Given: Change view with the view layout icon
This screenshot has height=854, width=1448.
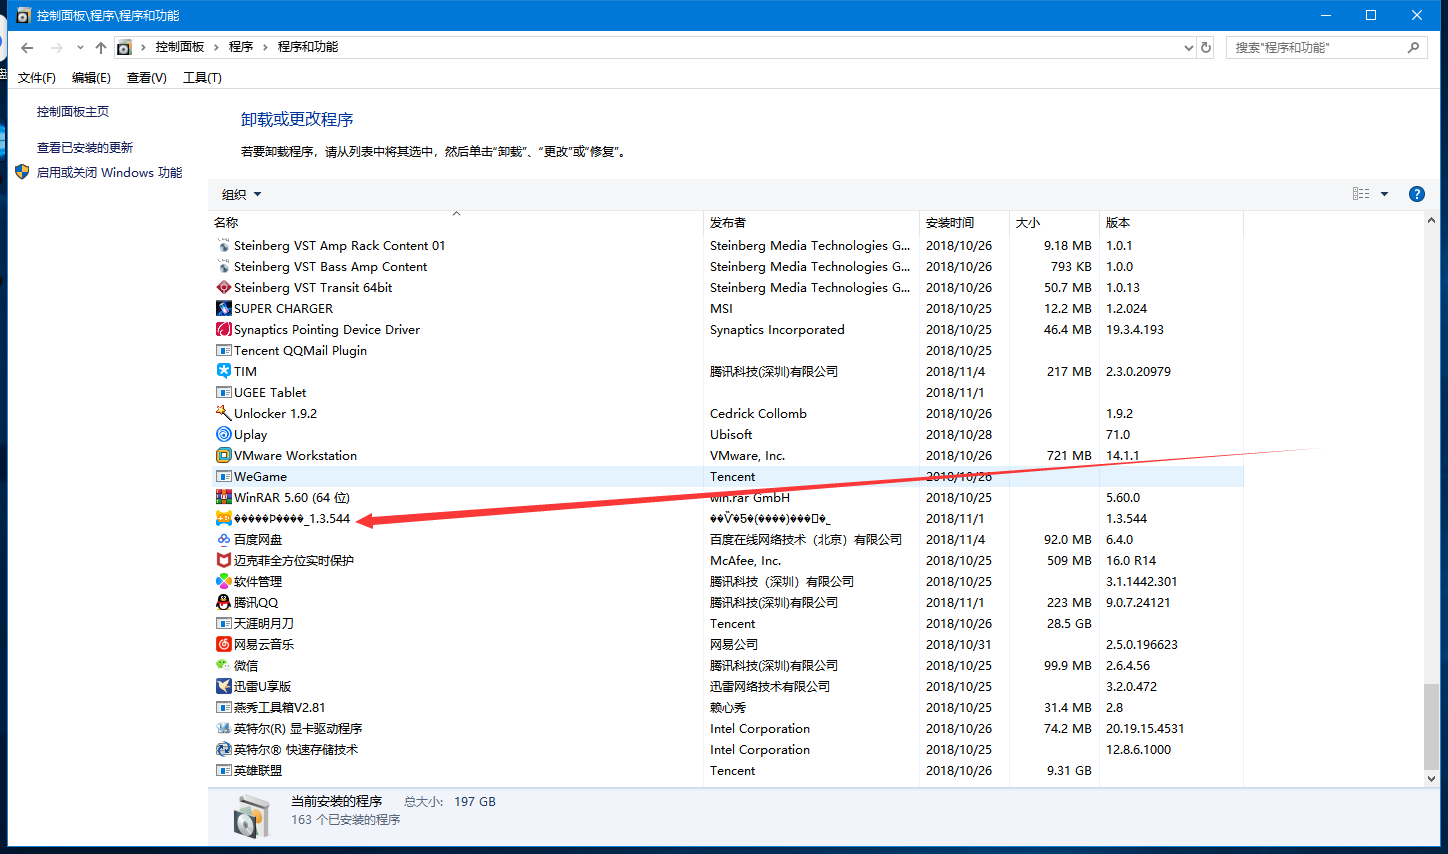Looking at the screenshot, I should coord(1361,194).
